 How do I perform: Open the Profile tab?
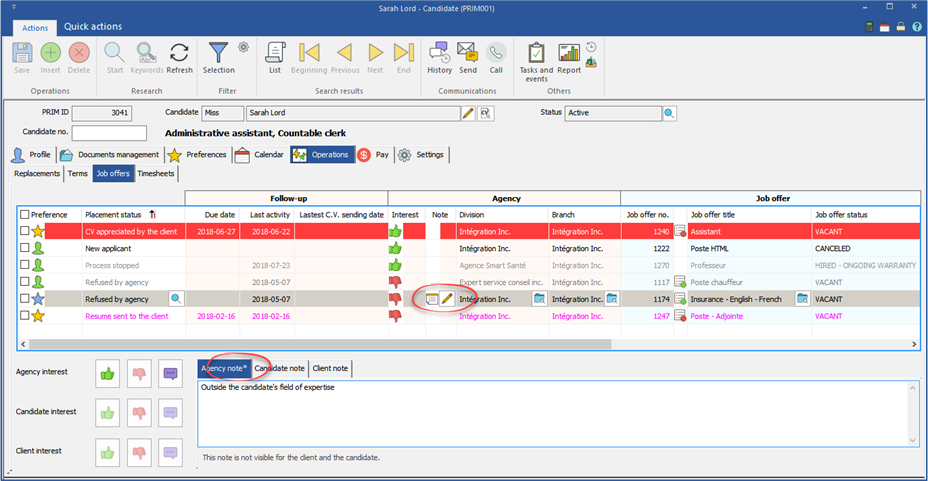[32, 155]
